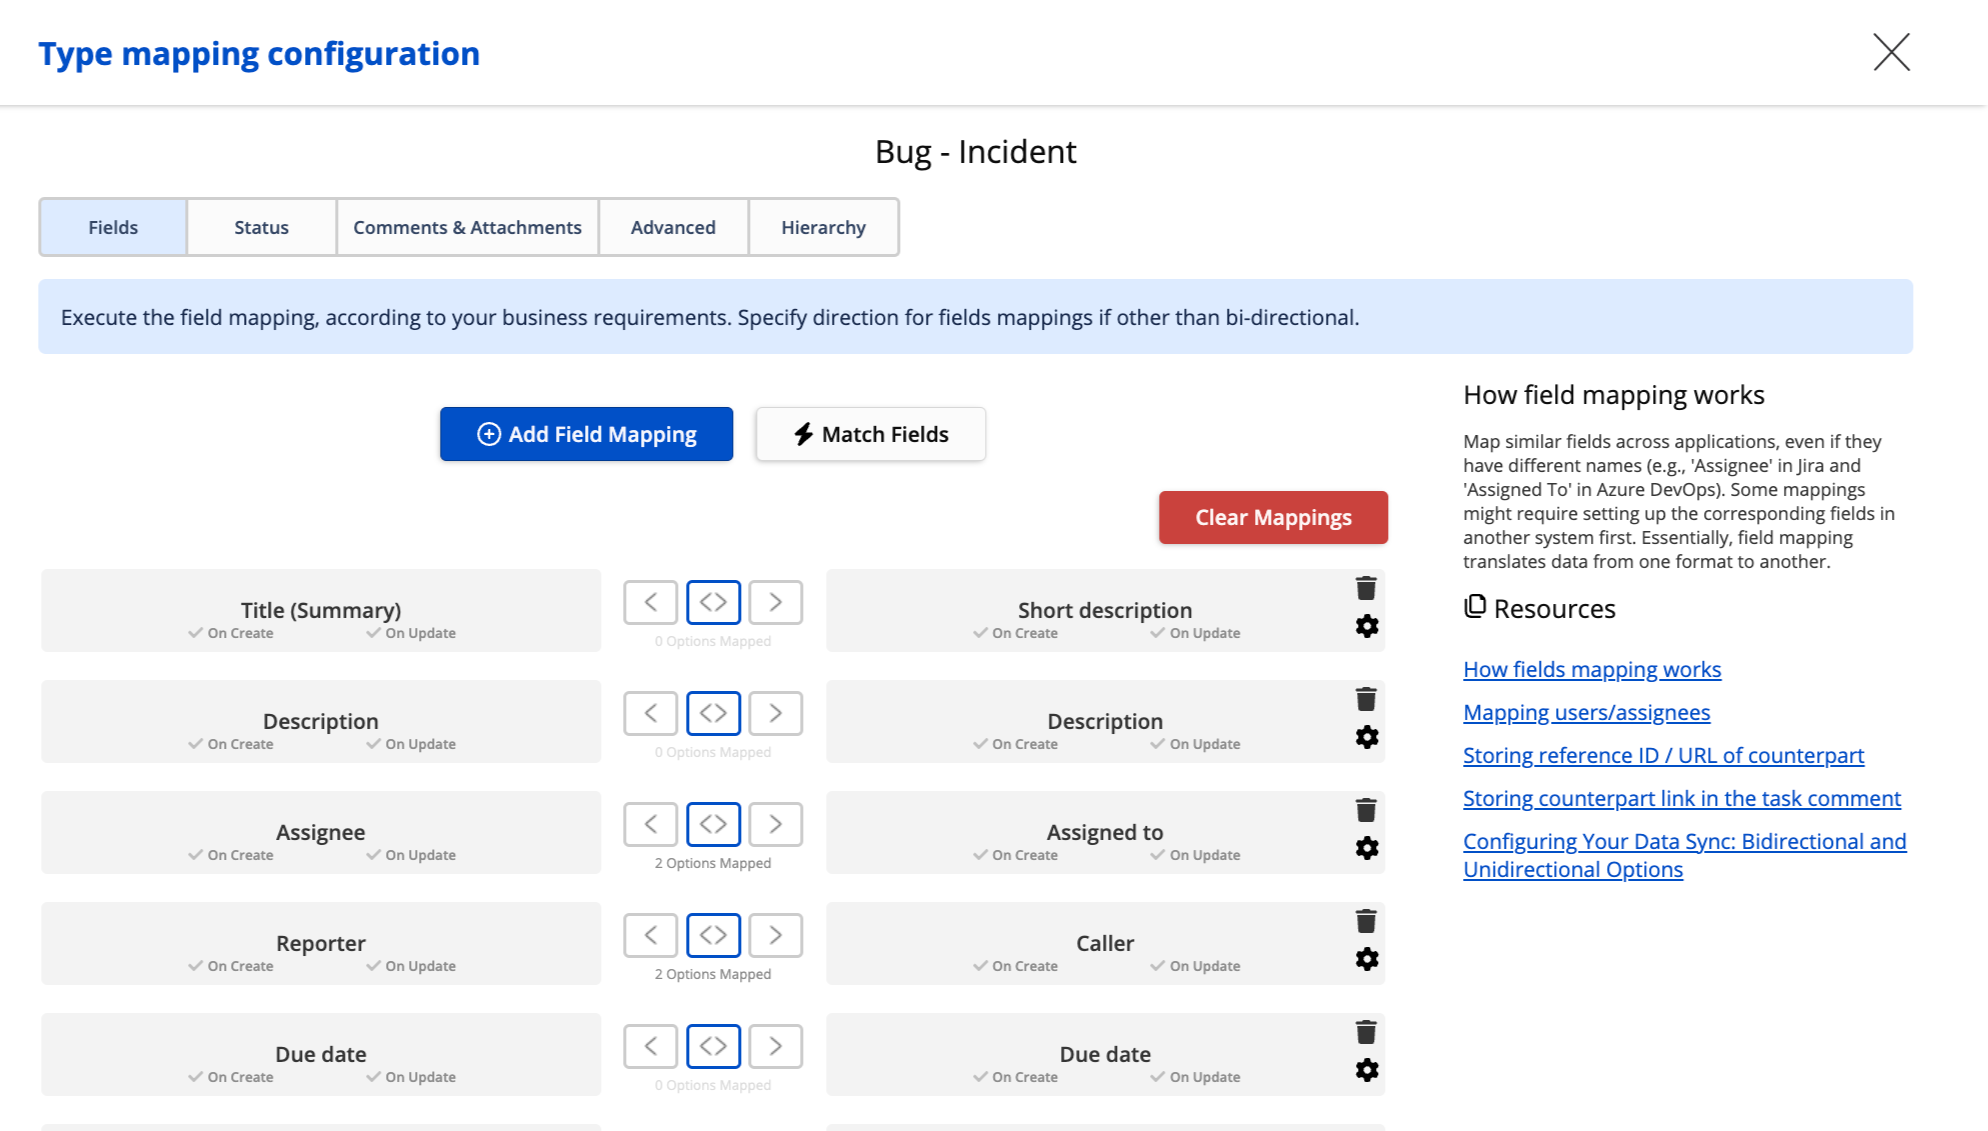Set Description mapping to right-only direction
Screen dimensions: 1988x1131
775,713
